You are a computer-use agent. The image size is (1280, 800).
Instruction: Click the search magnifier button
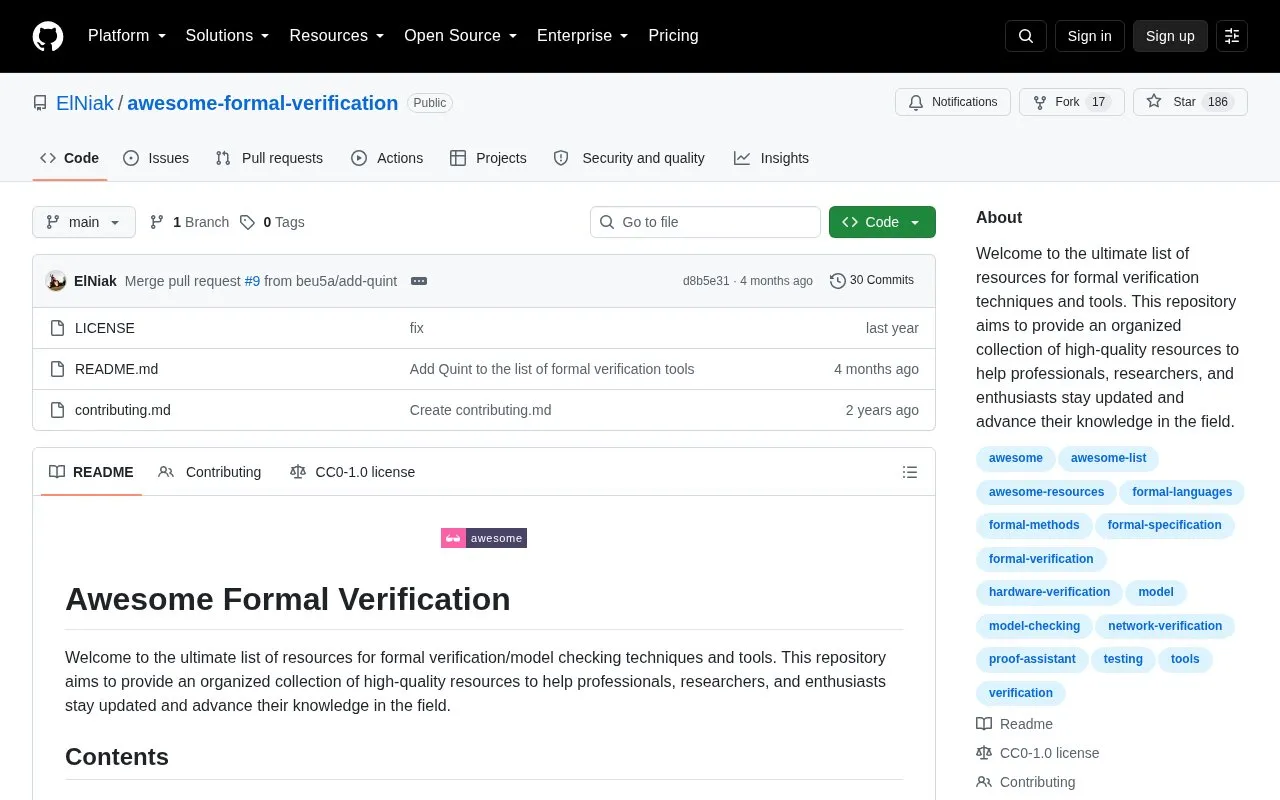[x=1026, y=36]
